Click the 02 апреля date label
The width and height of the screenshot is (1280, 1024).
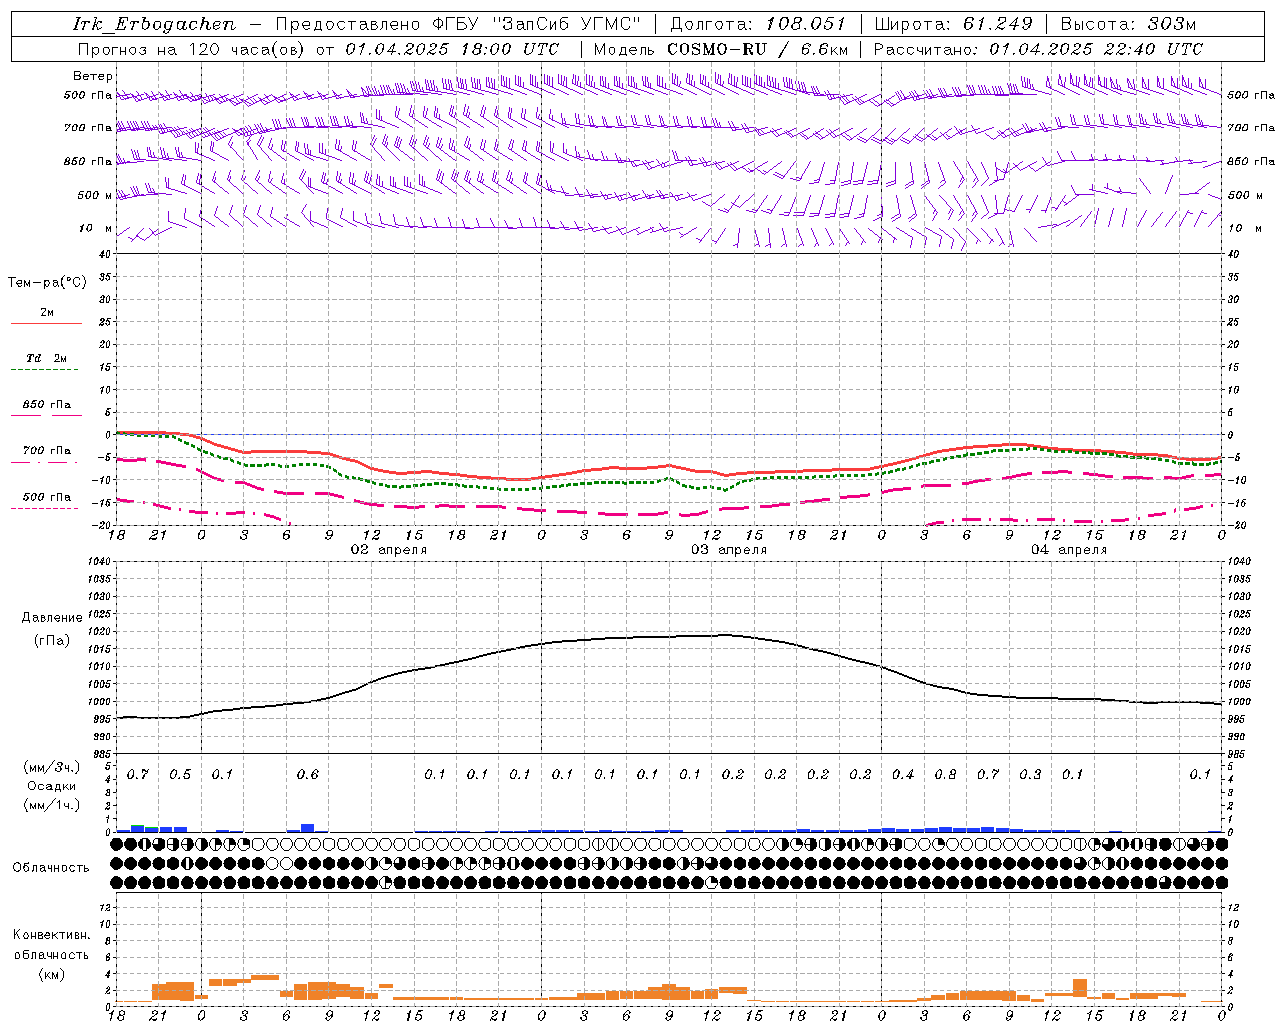[388, 550]
